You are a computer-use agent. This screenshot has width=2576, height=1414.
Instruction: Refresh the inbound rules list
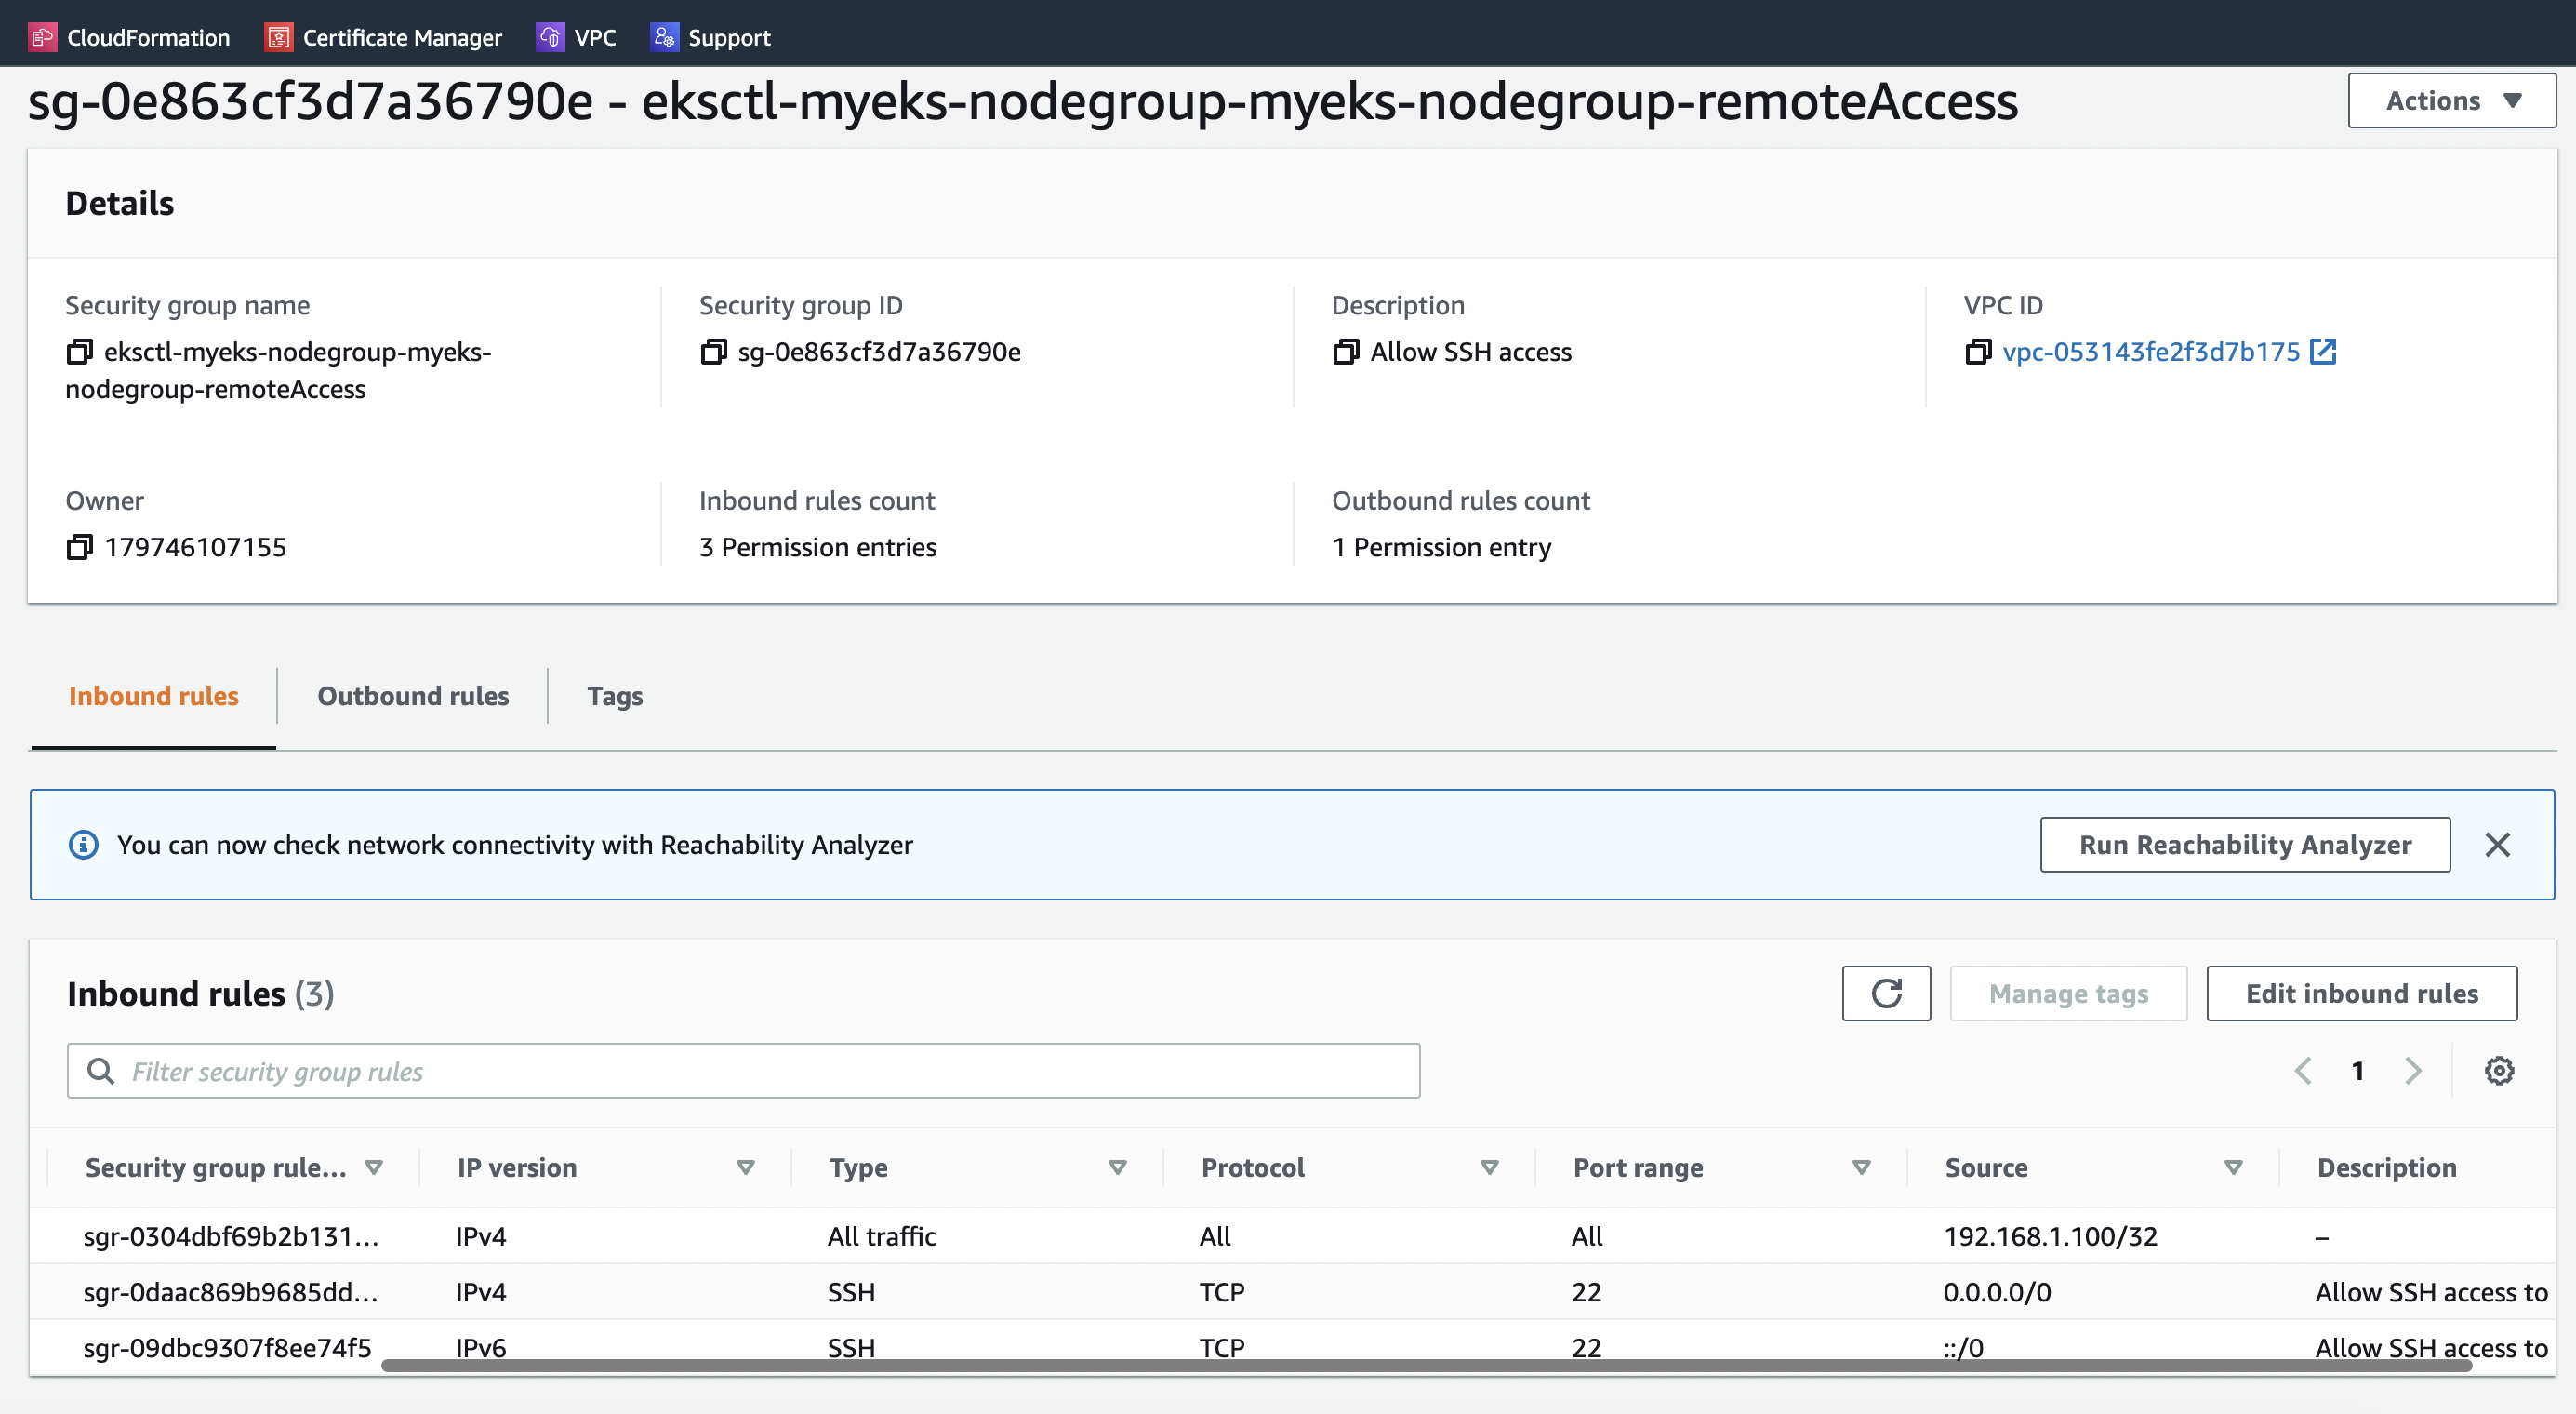(1886, 993)
